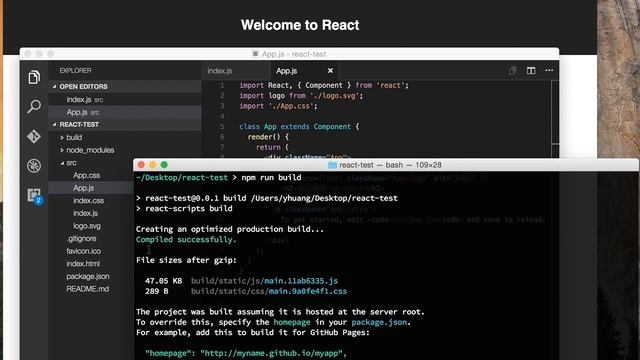Open index.html in the file tree
Image resolution: width=640 pixels, height=360 pixels.
click(83, 264)
